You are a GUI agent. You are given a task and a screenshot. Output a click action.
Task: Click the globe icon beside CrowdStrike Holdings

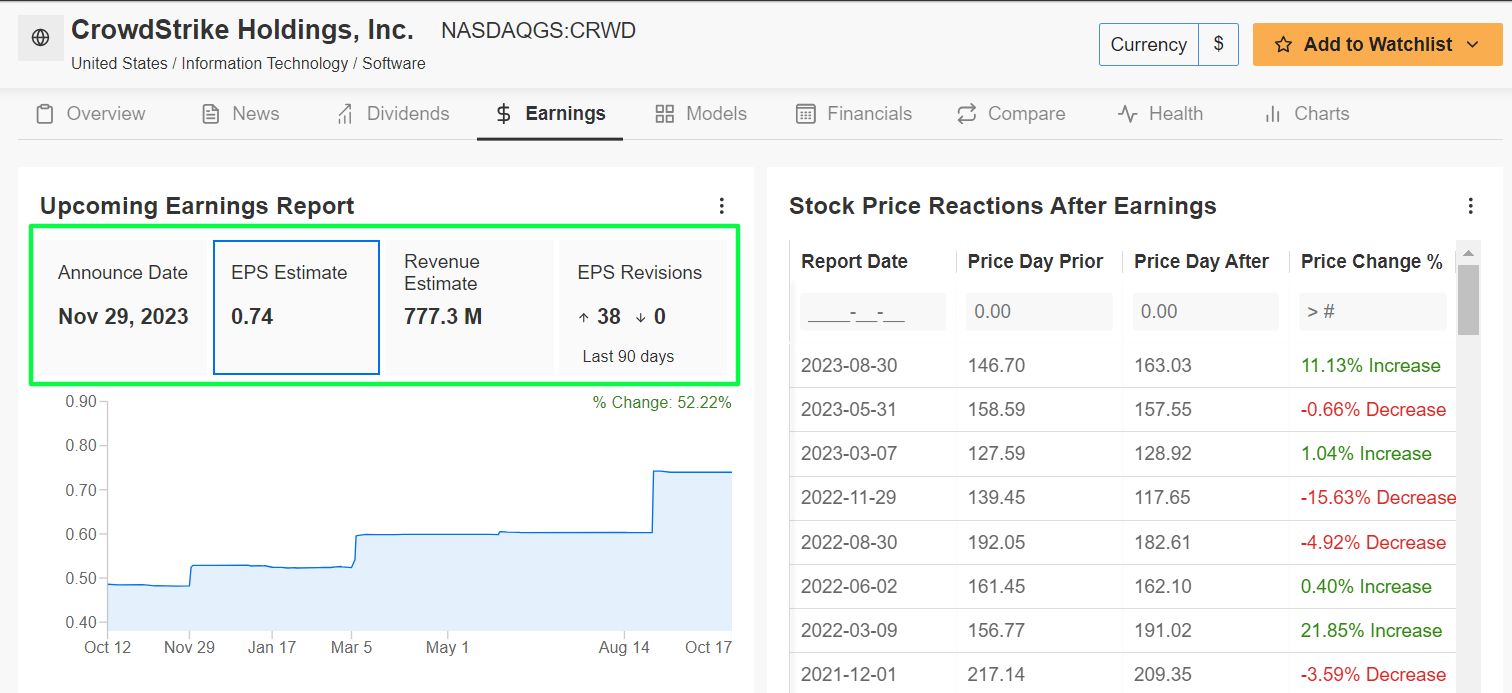coord(41,38)
